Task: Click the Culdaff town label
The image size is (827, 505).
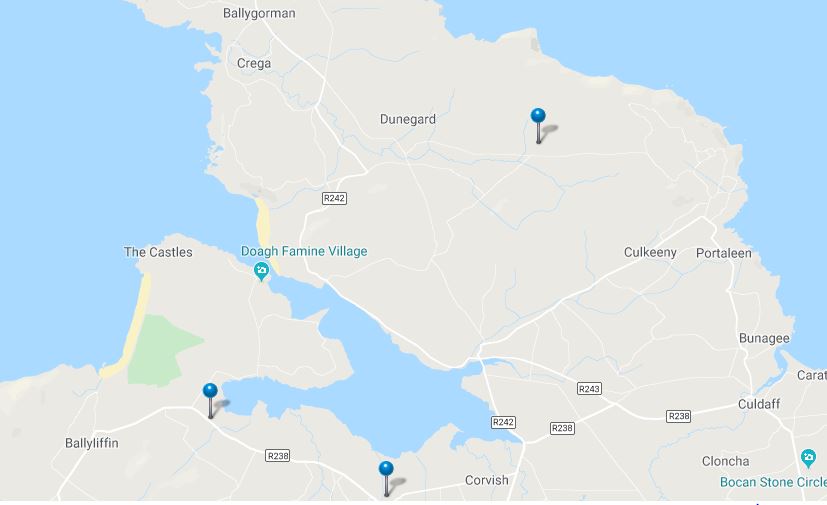Action: pos(758,404)
